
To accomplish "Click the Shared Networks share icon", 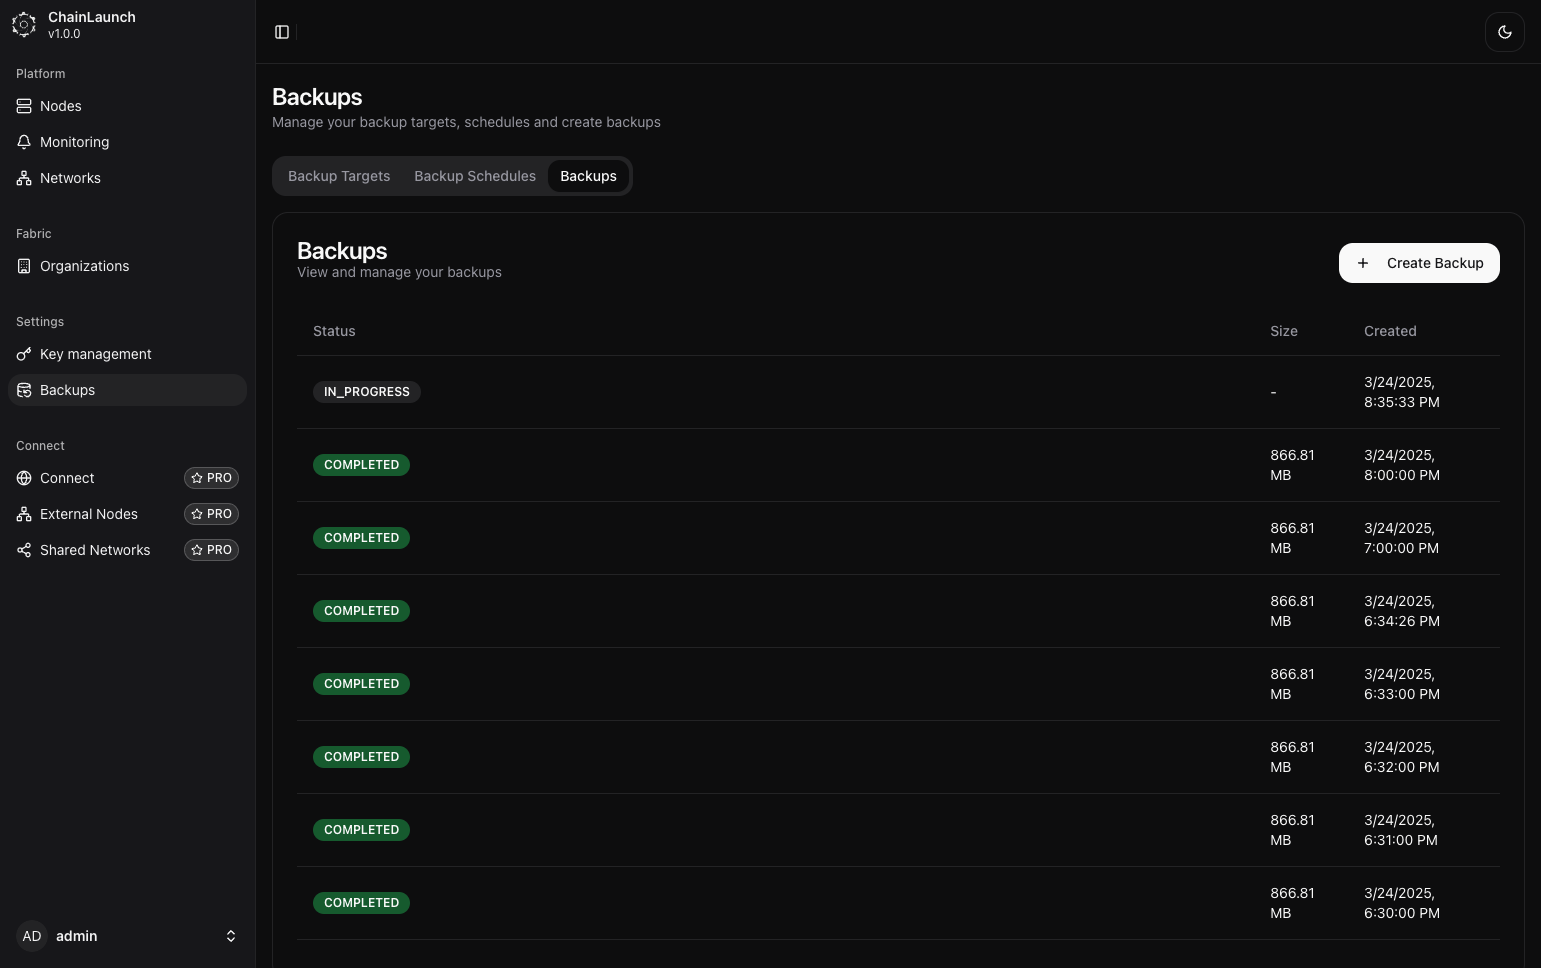I will pyautogui.click(x=24, y=550).
